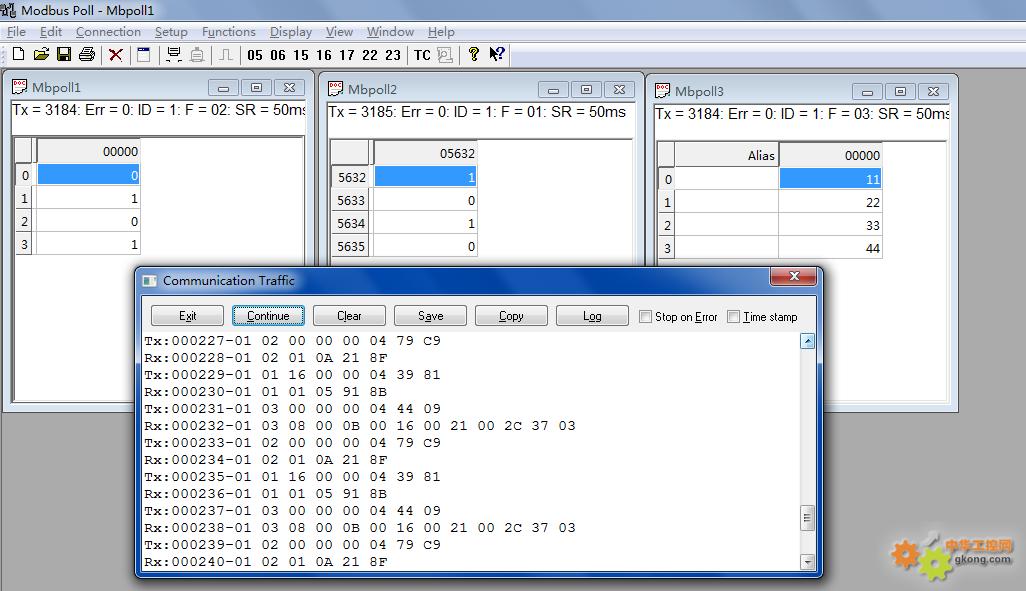Click row header 5634 in Mbpoll2

[x=351, y=223]
